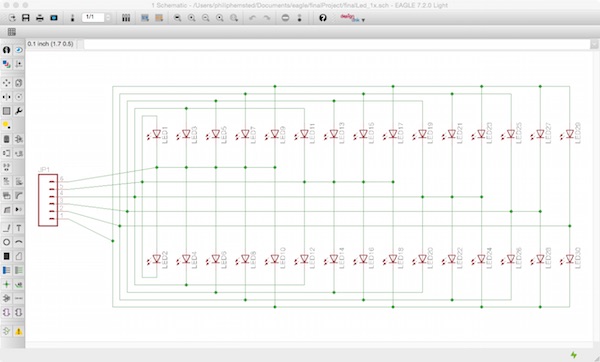The height and width of the screenshot is (362, 600).
Task: Print the schematic using the printer icon
Action: click(40, 18)
